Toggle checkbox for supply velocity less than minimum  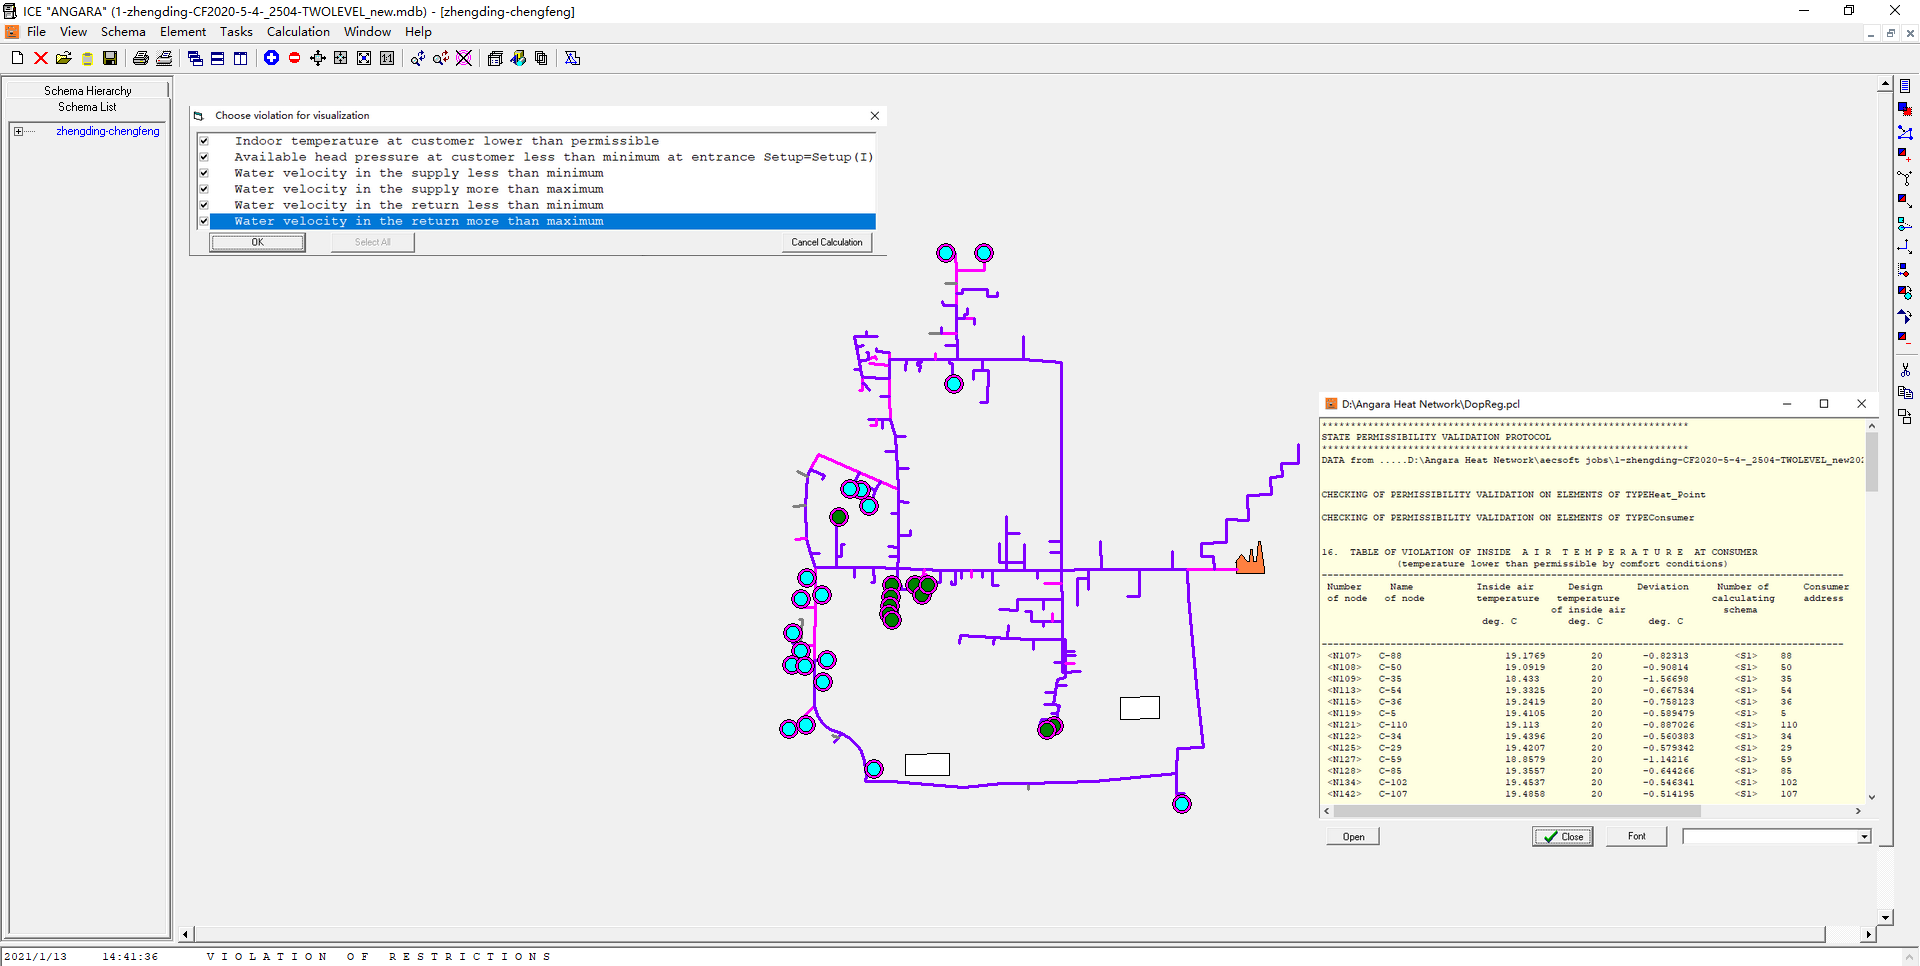[x=204, y=173]
